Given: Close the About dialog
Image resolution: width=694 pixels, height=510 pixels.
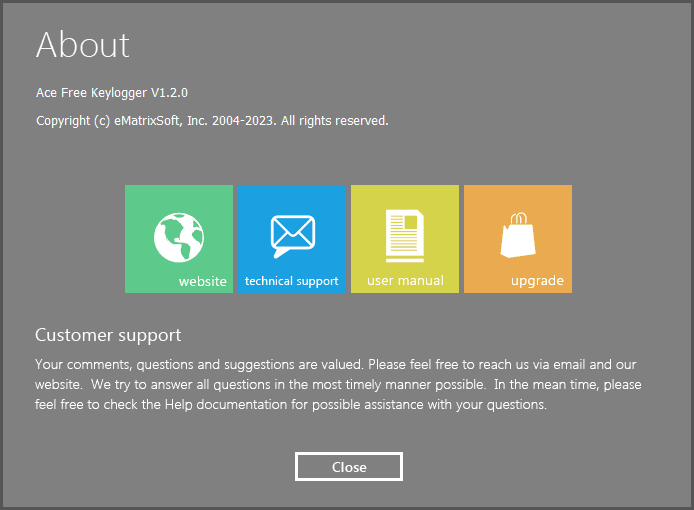Looking at the screenshot, I should [349, 467].
